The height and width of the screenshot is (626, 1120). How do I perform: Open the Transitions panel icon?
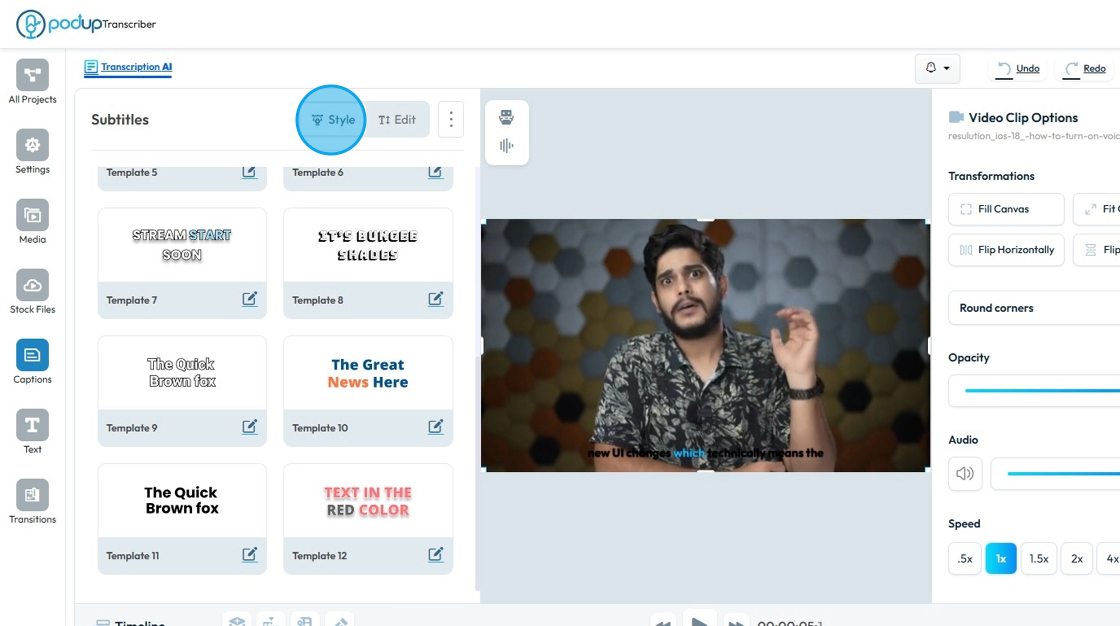point(32,495)
